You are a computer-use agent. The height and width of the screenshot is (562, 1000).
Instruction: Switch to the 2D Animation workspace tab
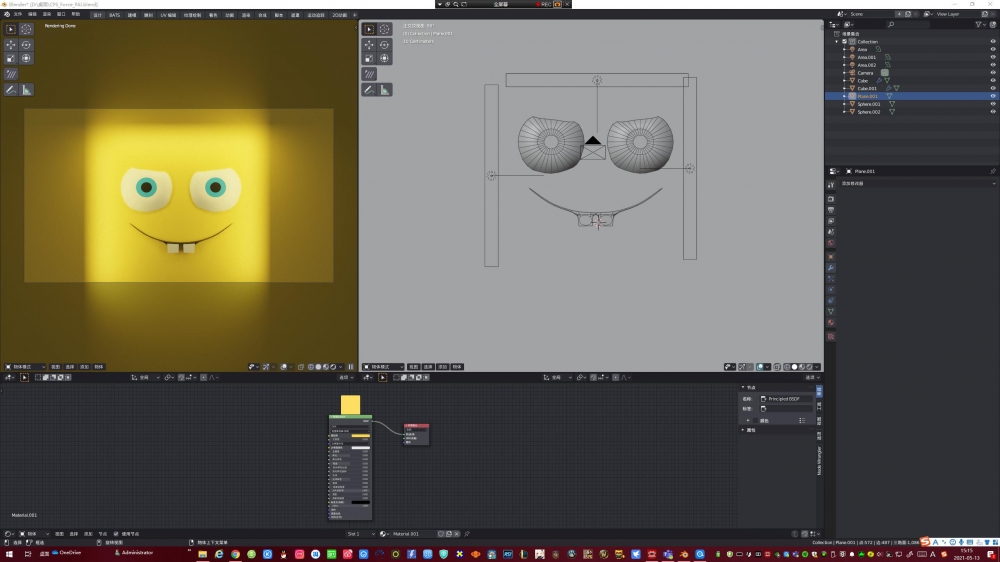click(339, 15)
